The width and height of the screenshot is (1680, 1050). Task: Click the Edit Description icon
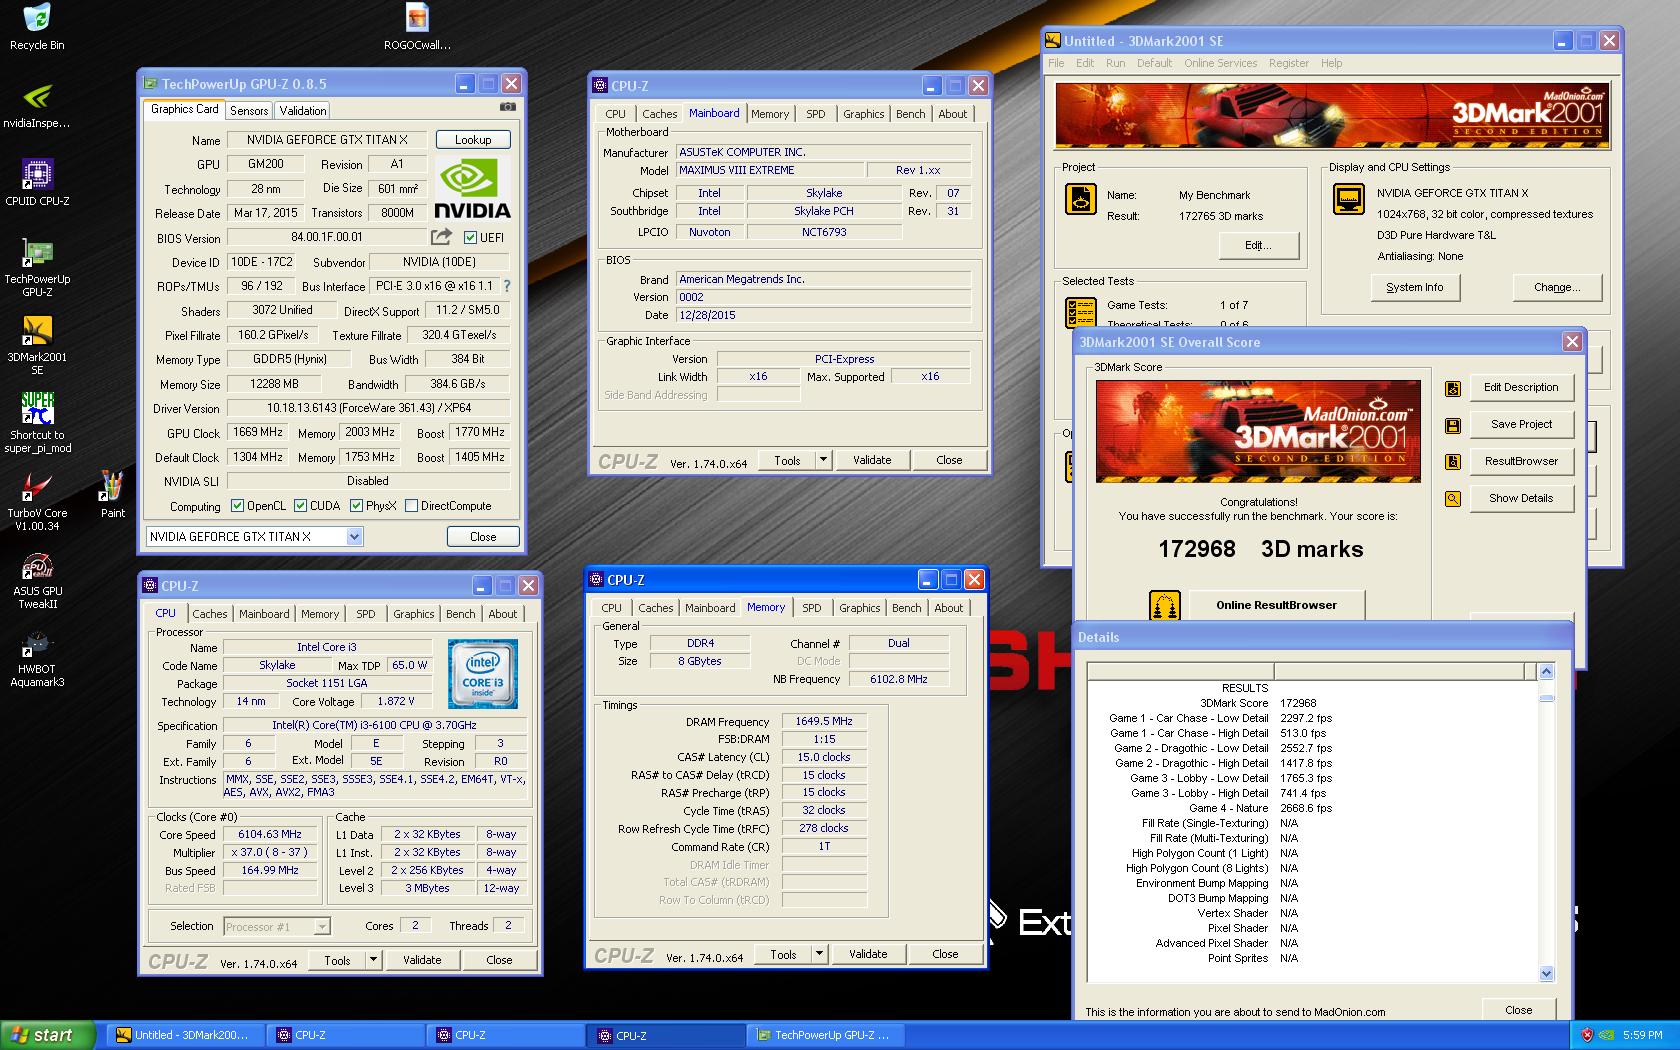(1453, 388)
